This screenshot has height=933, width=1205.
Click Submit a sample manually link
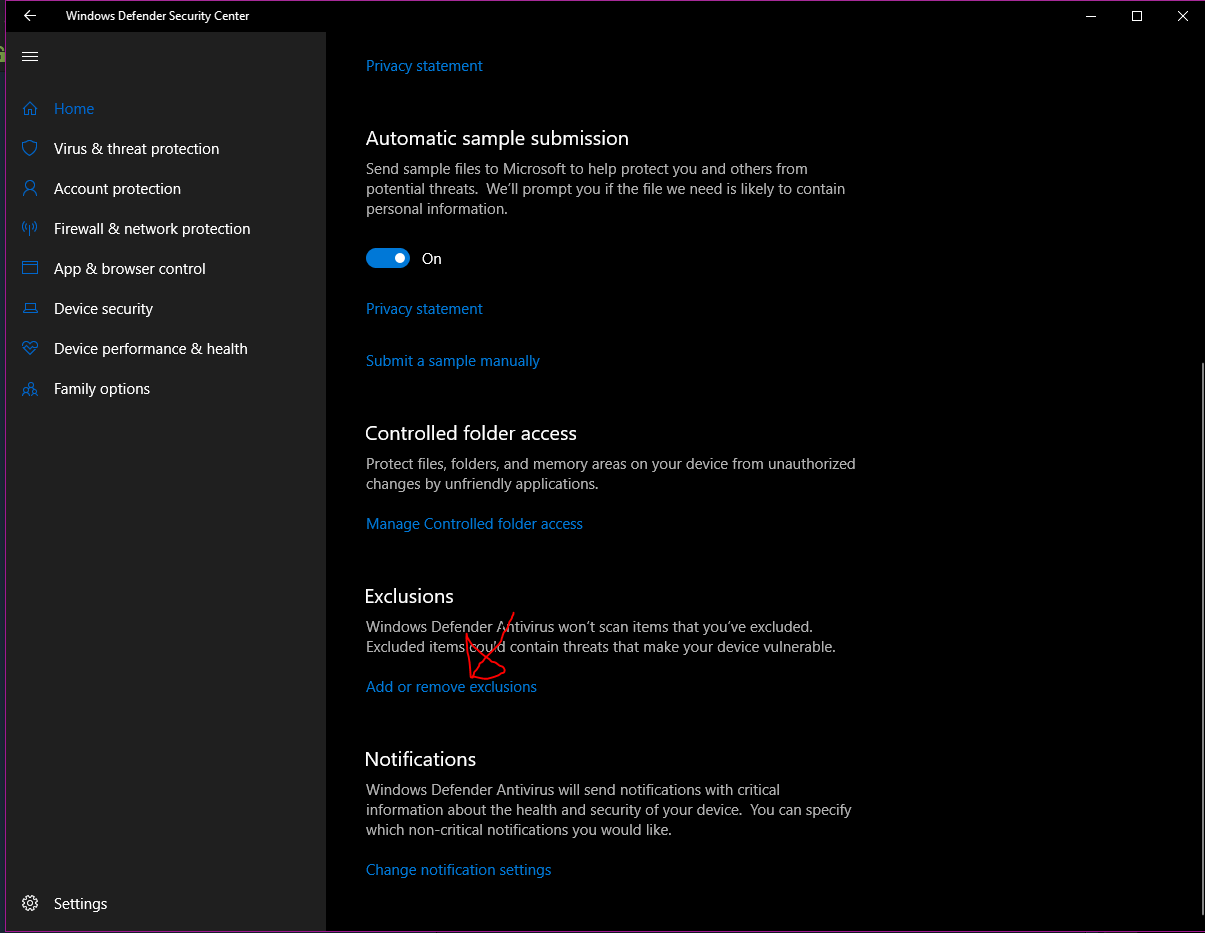point(452,361)
